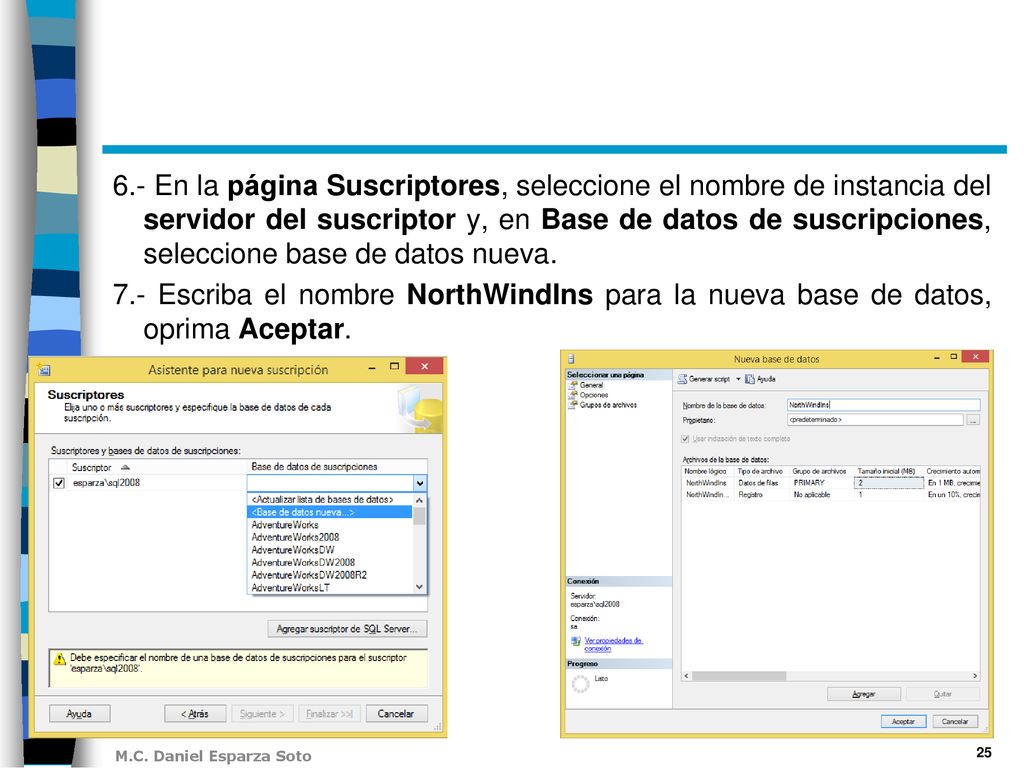Click dropdown list scroll up arrow
This screenshot has width=1024, height=768.
(x=419, y=500)
